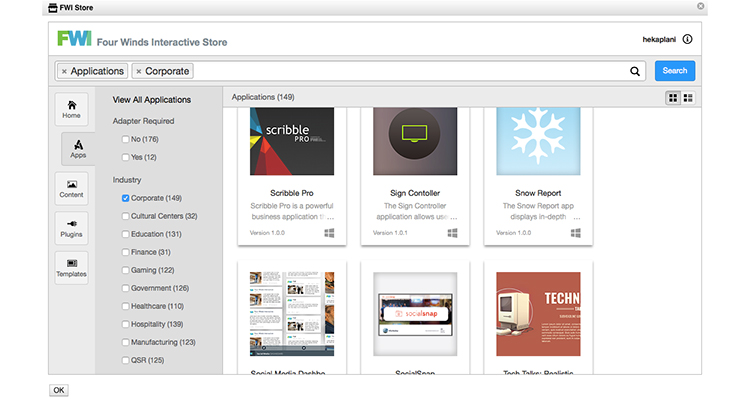
Task: Click the Sign Contoller title
Action: (415, 193)
